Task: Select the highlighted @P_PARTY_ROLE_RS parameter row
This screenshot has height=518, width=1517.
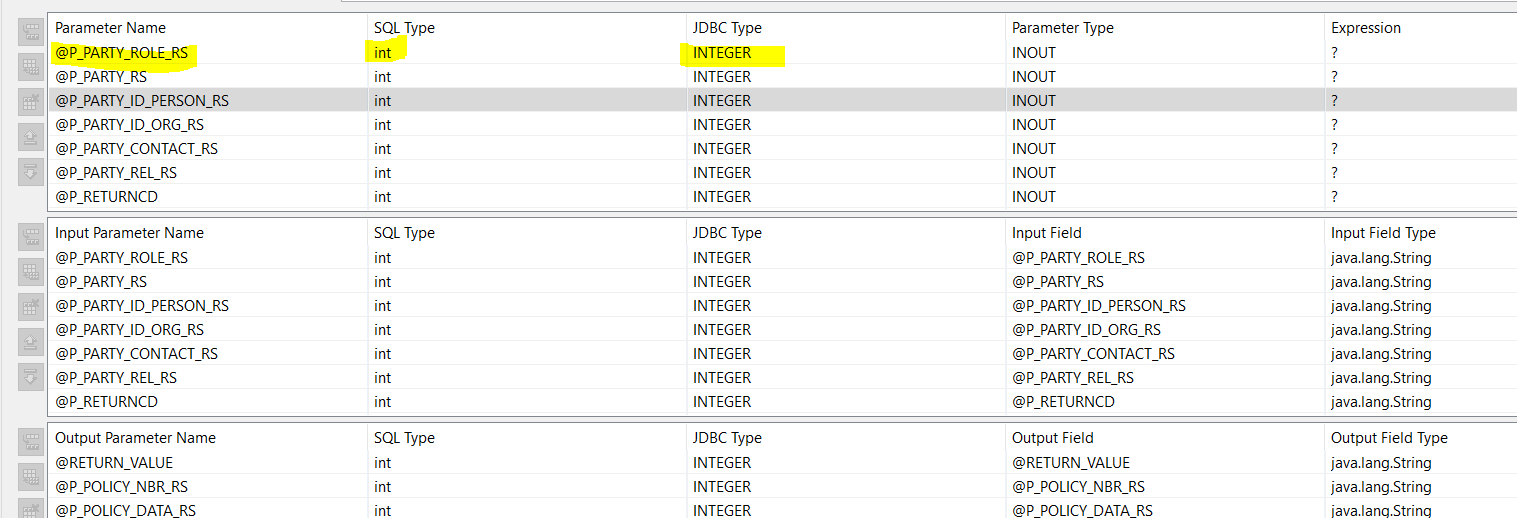Action: point(122,53)
